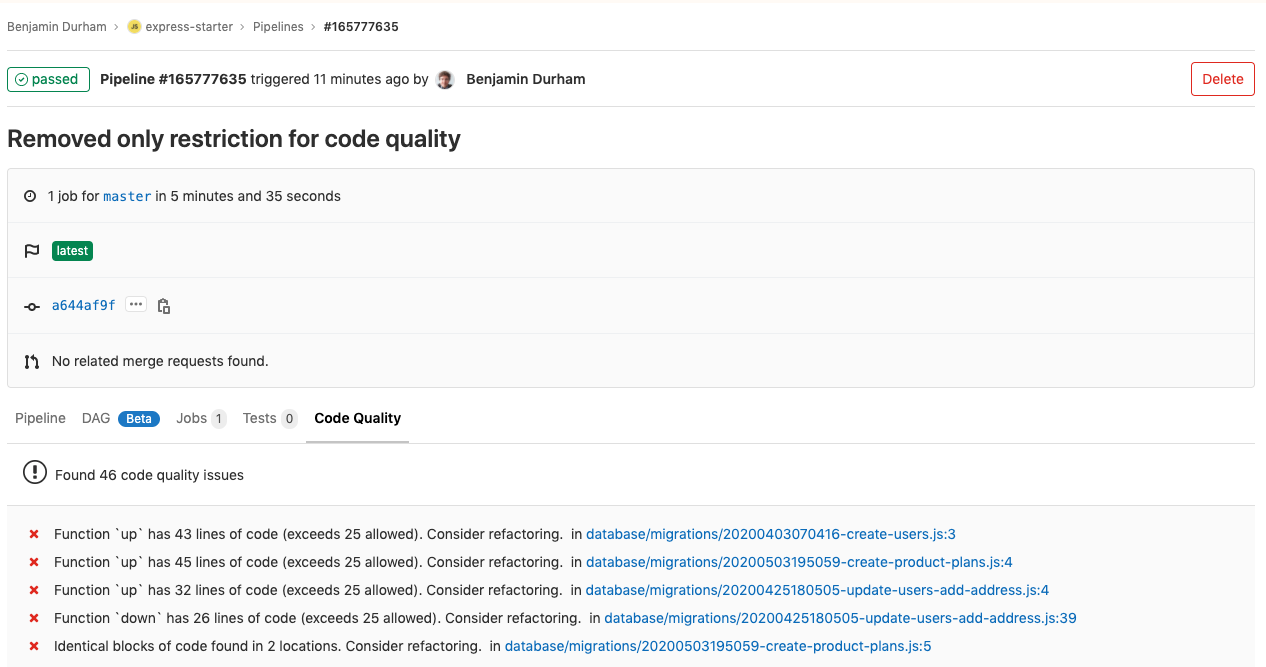Screen dimensions: 1266x667
Task: Open Benjamin Durham user profile link
Action: (x=526, y=79)
